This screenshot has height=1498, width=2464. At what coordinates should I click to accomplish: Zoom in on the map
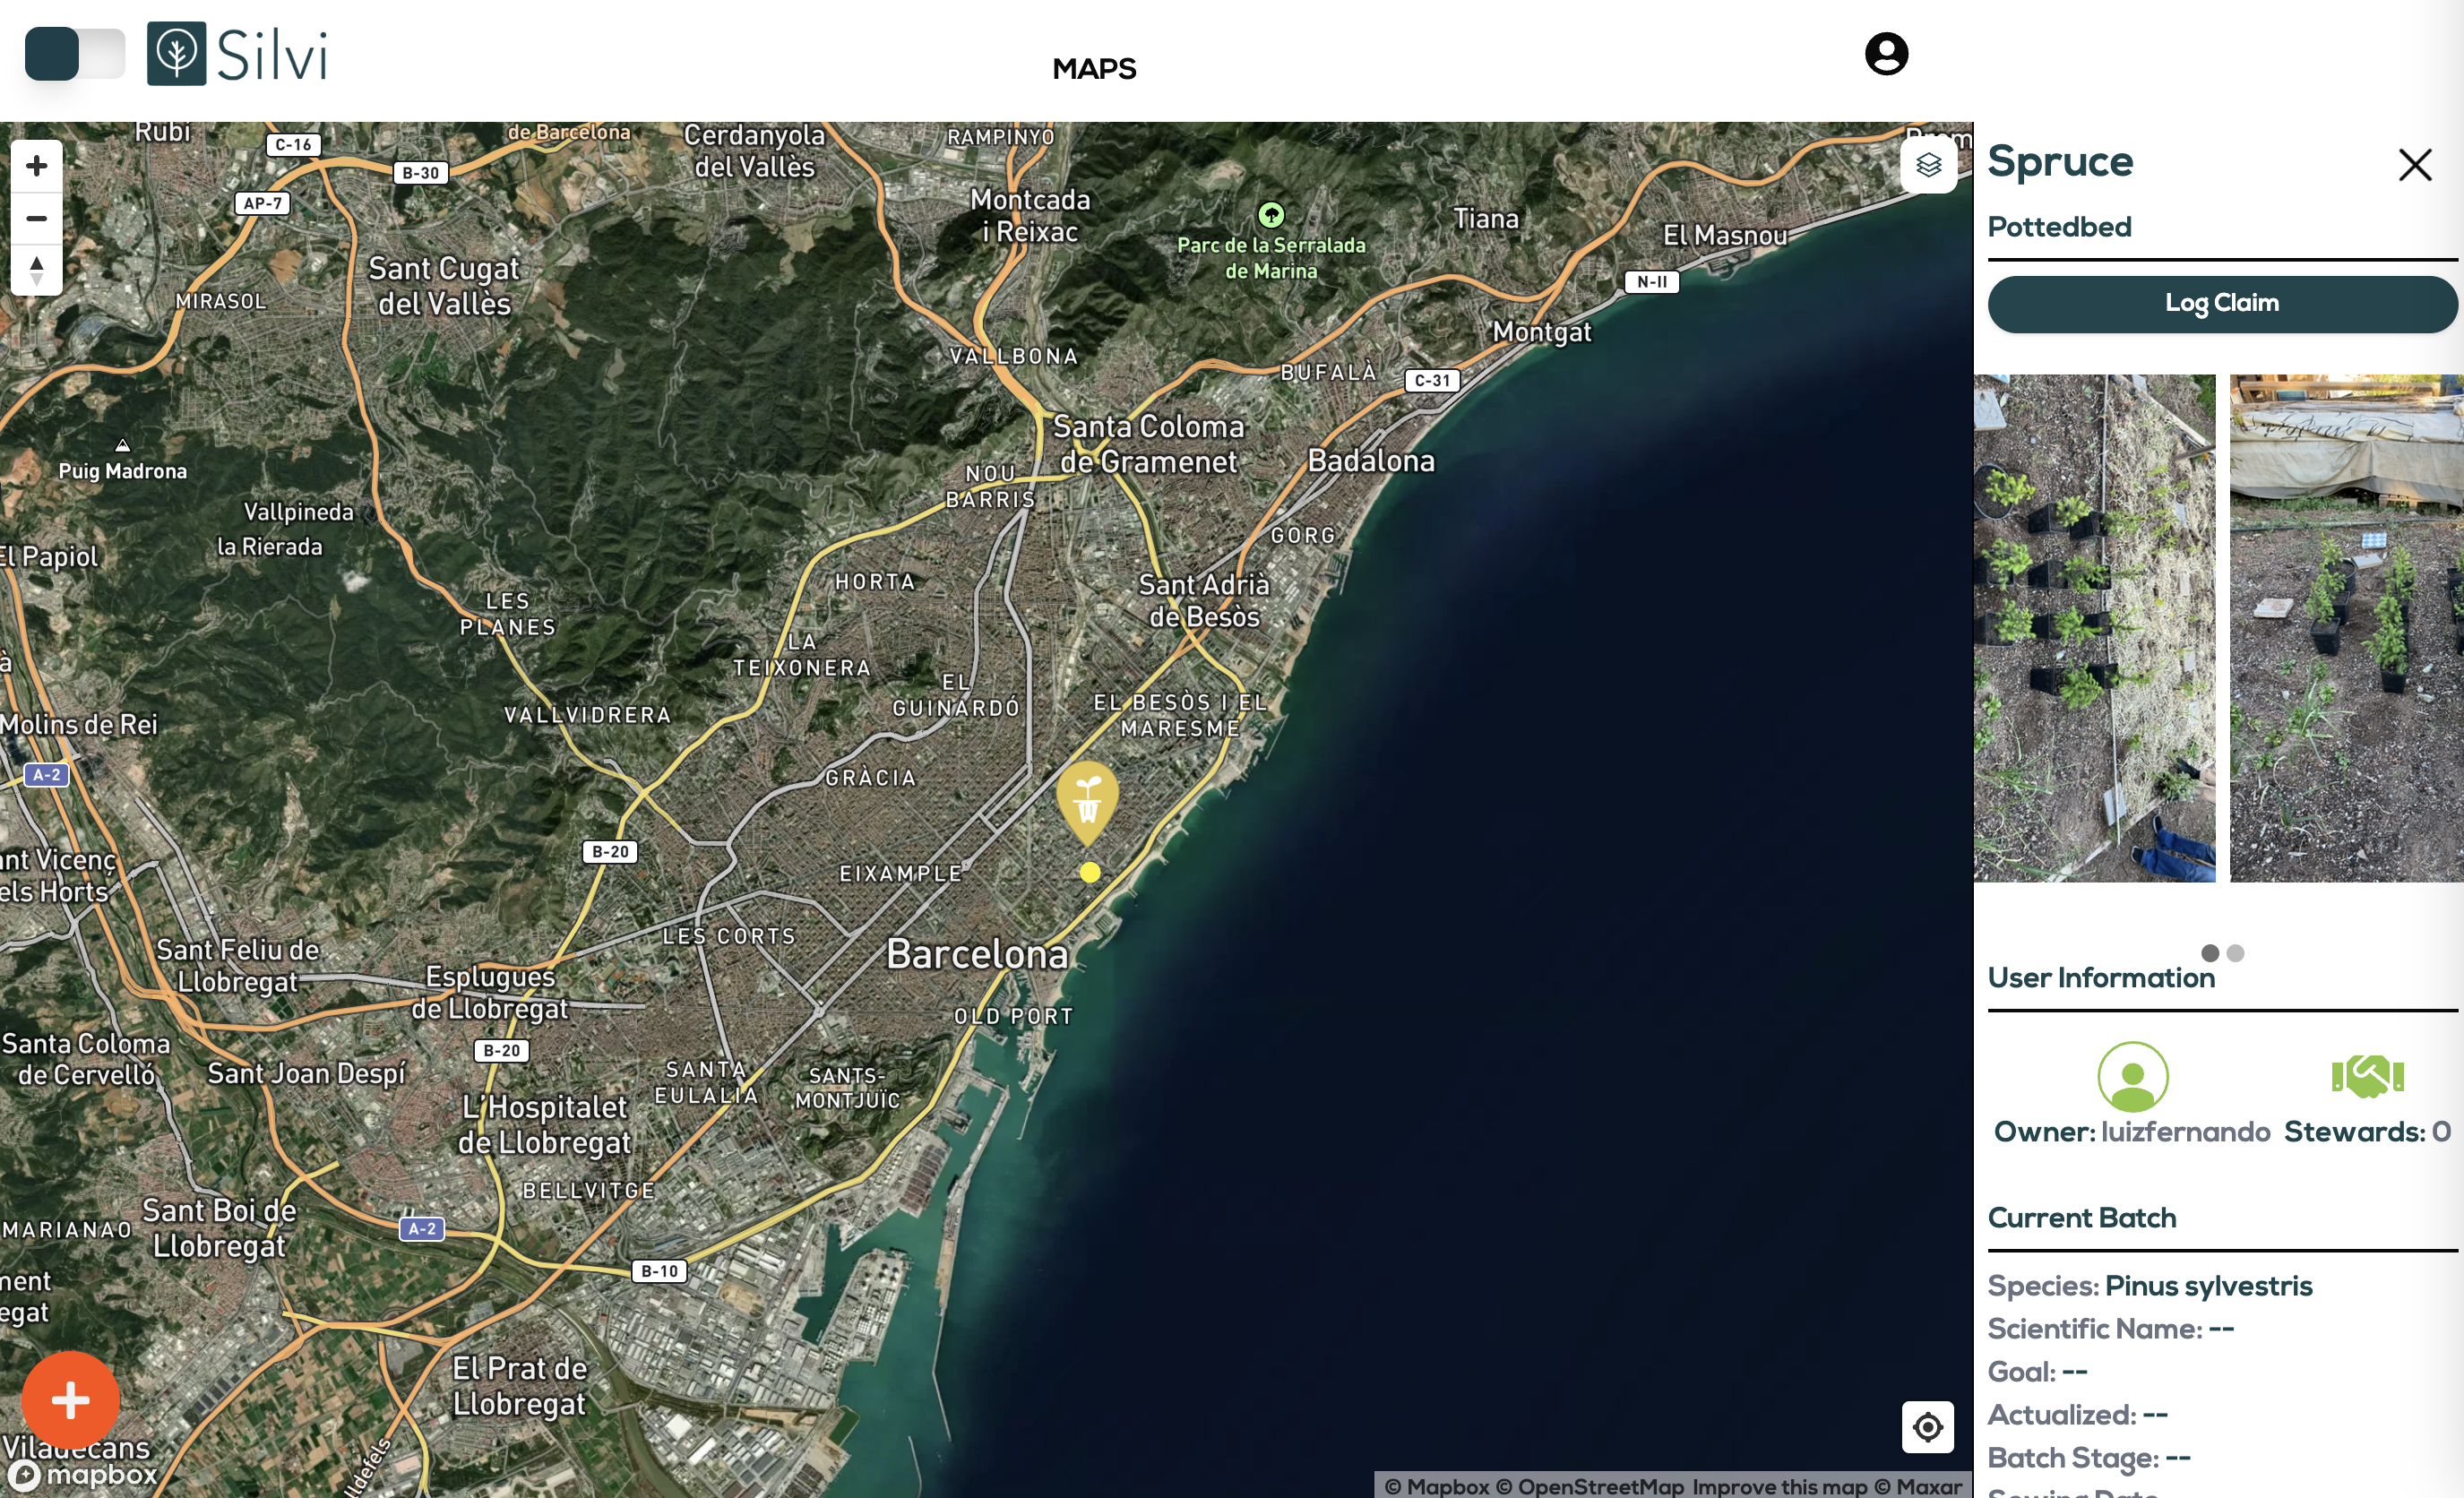pyautogui.click(x=37, y=166)
